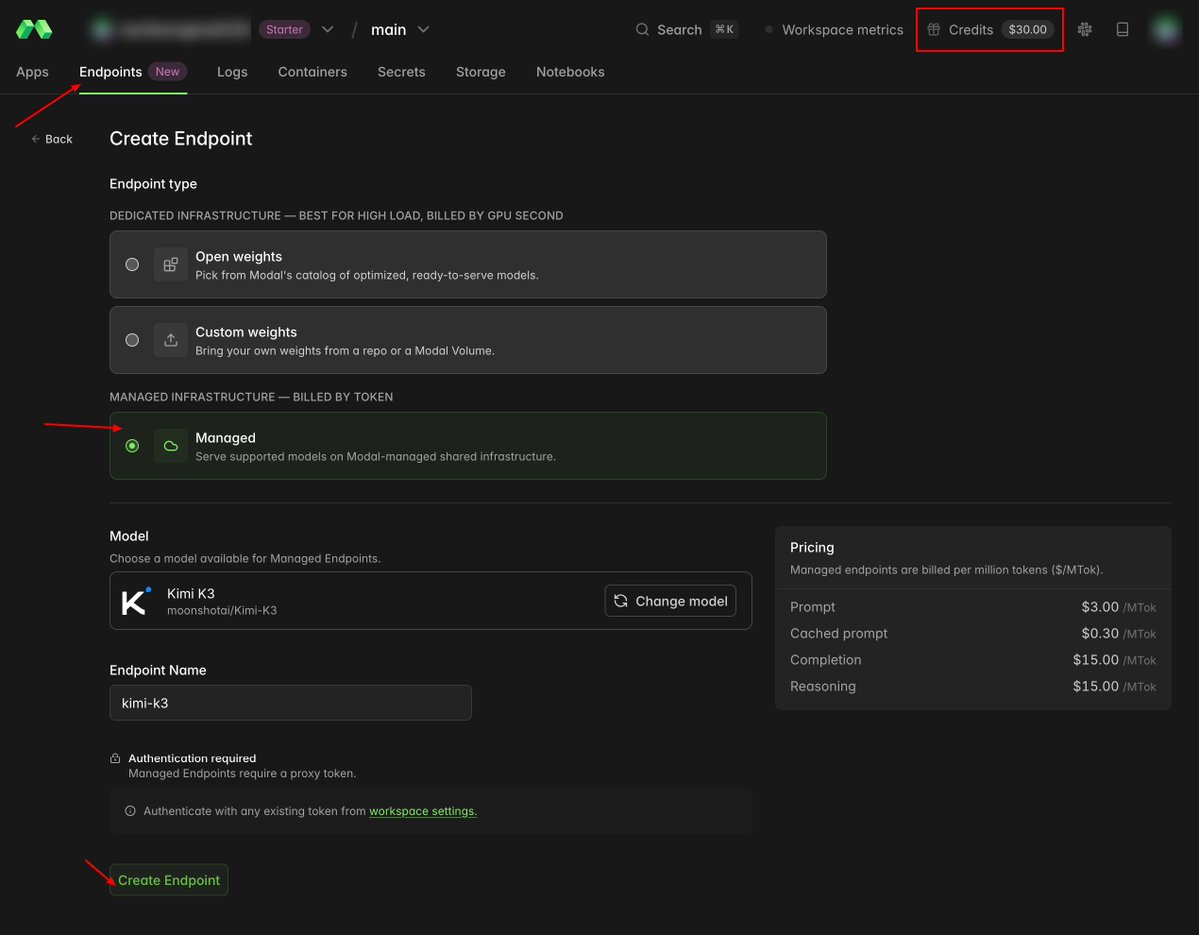Expand the main environment dropdown chevron
The image size is (1199, 935).
click(423, 29)
